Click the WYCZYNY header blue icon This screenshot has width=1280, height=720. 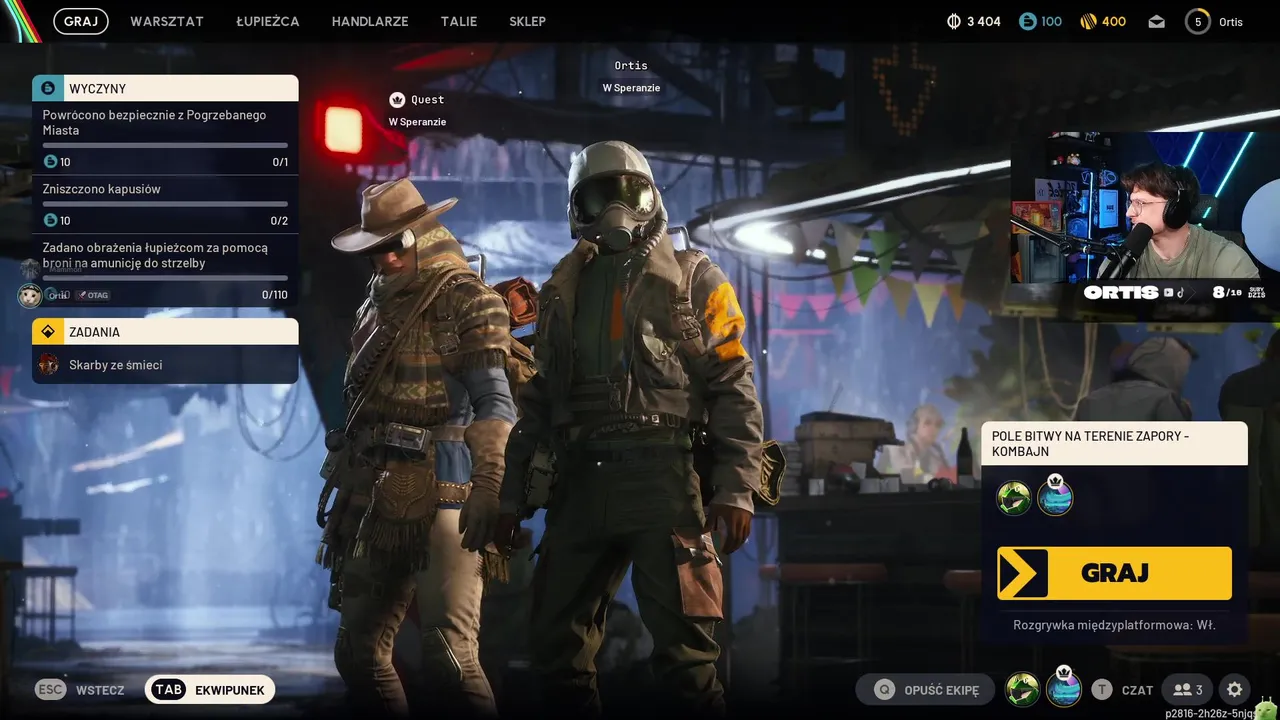47,88
